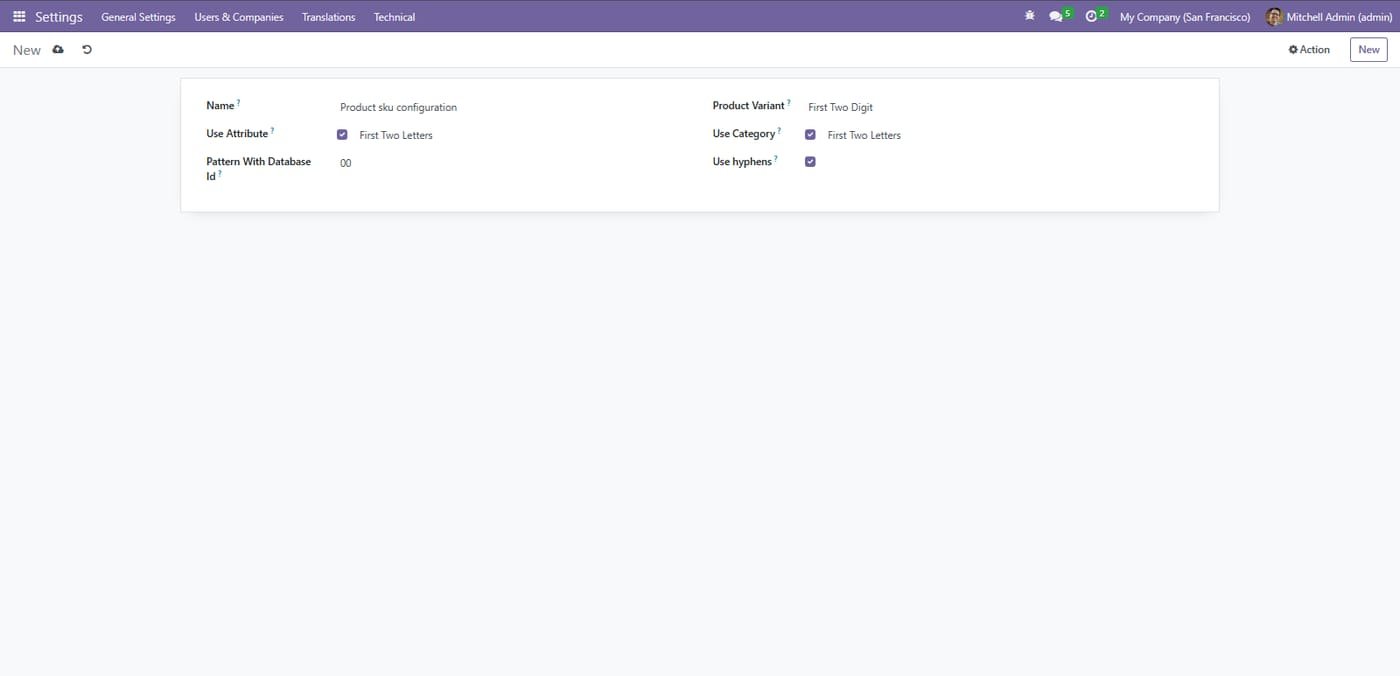Open the Action gear menu
Viewport: 1400px width, 676px height.
click(x=1309, y=49)
